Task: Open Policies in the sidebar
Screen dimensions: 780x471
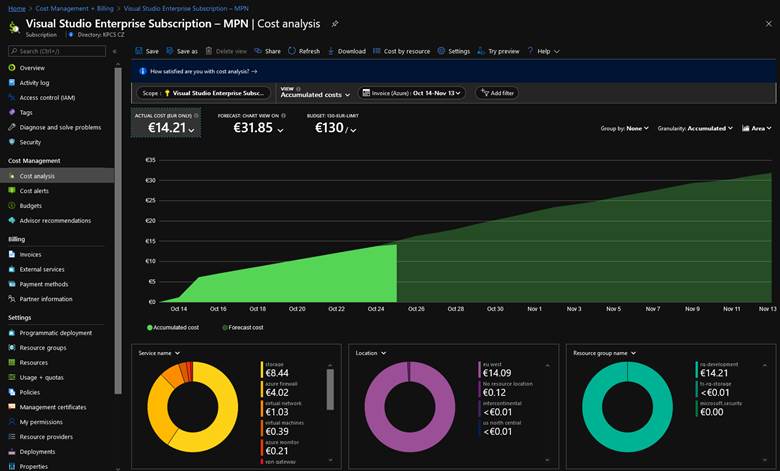Action: pyautogui.click(x=29, y=392)
